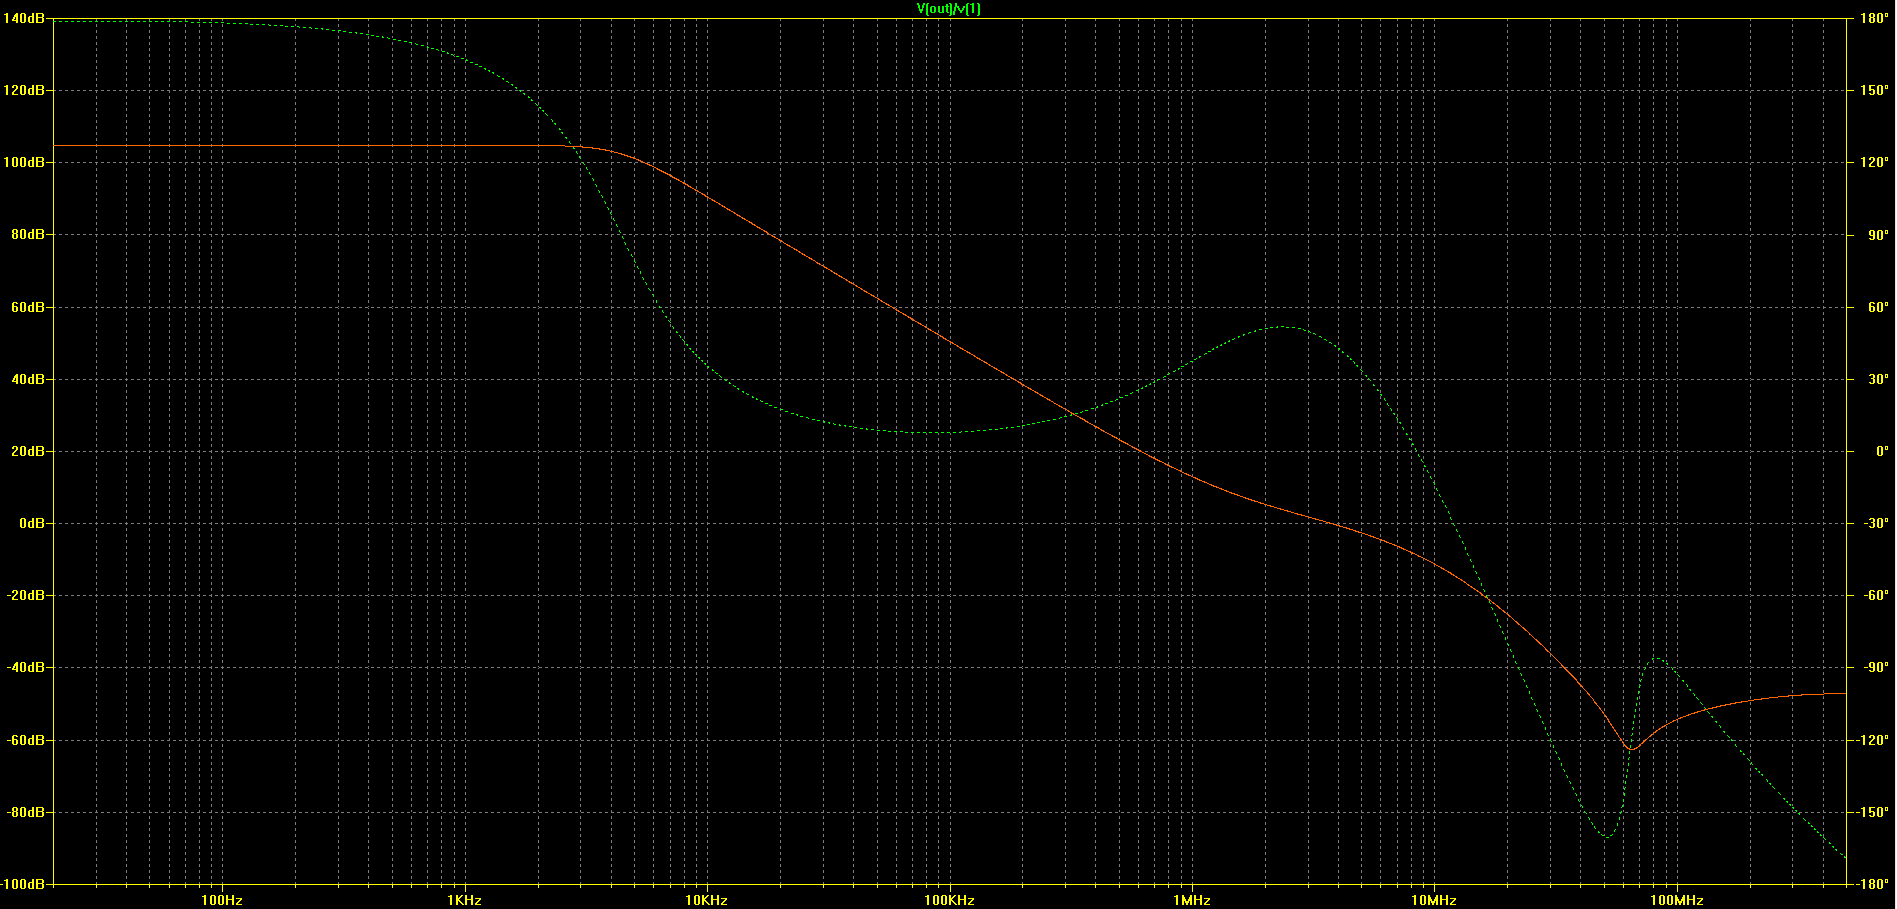
Task: Click the -60° phase axis label
Action: 1875,595
